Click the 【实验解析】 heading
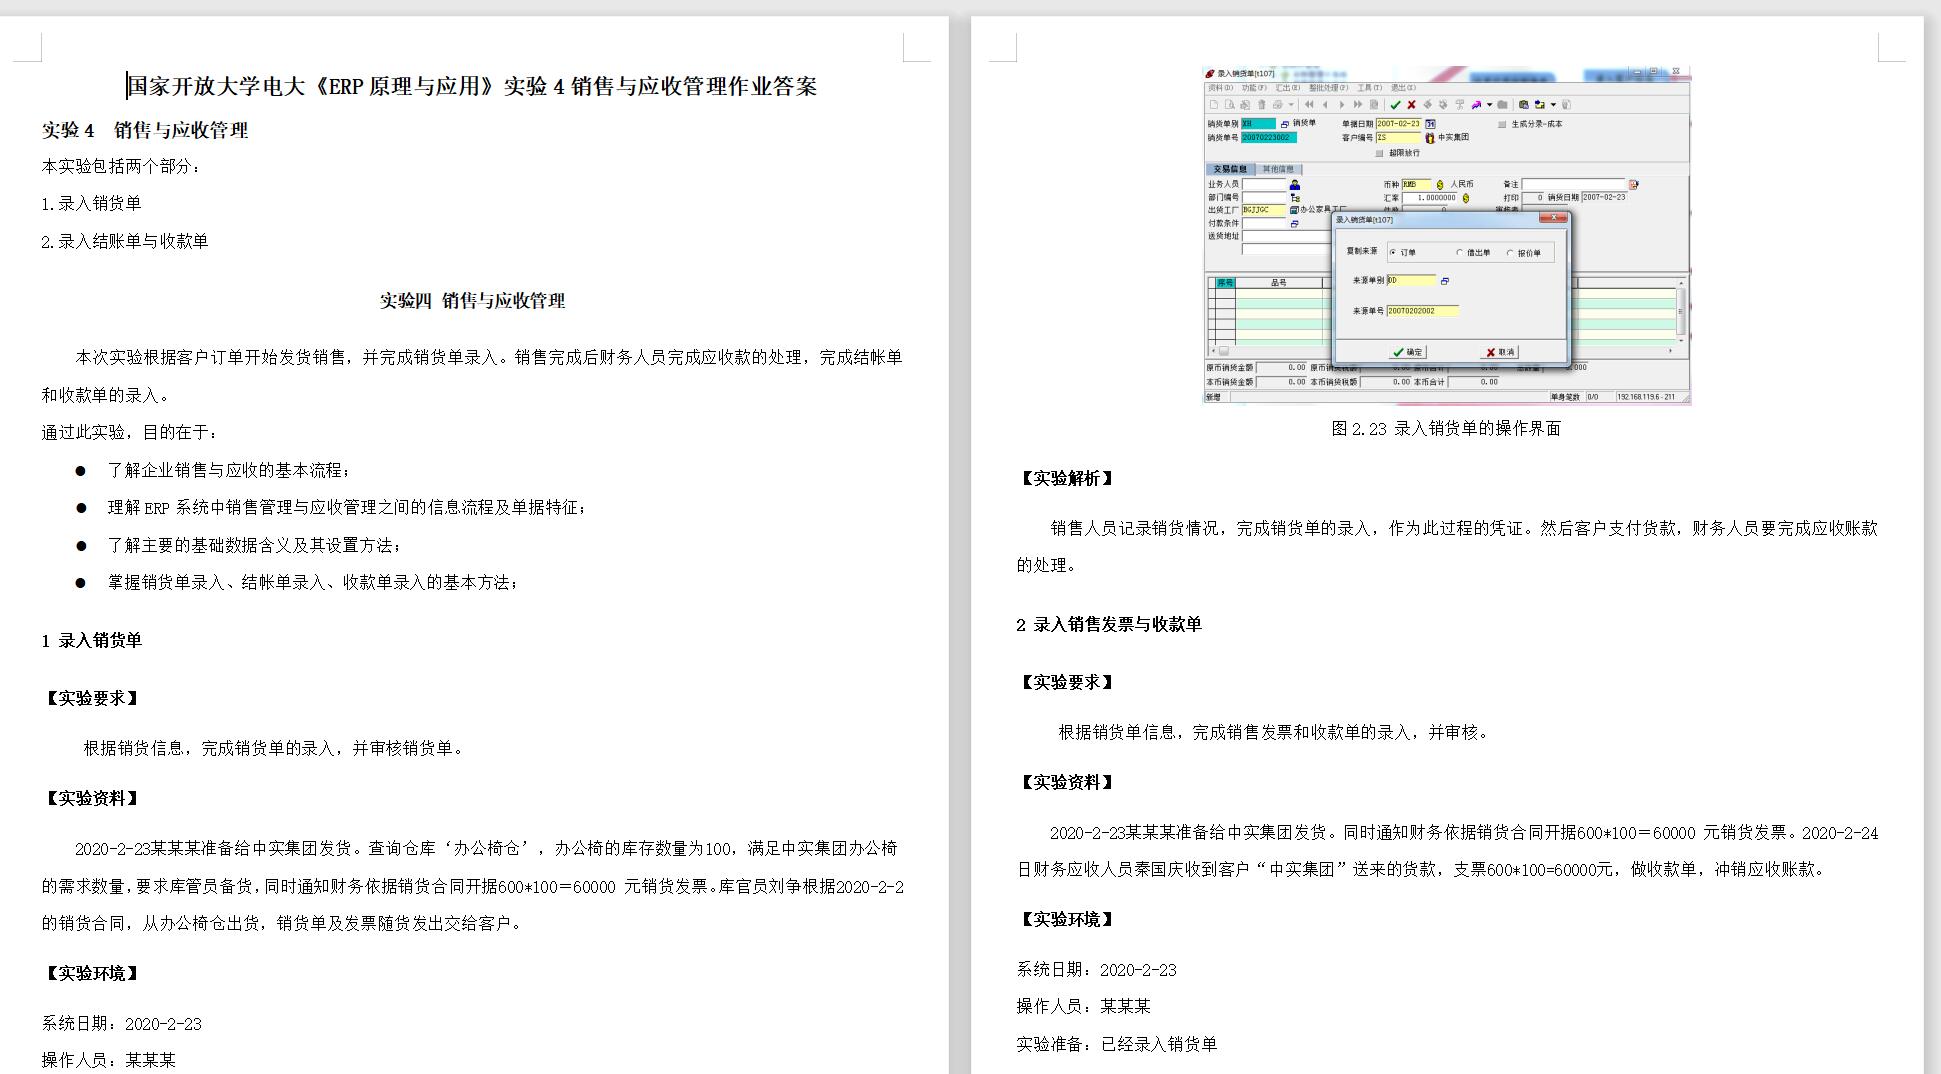The height and width of the screenshot is (1074, 1941). (1066, 479)
